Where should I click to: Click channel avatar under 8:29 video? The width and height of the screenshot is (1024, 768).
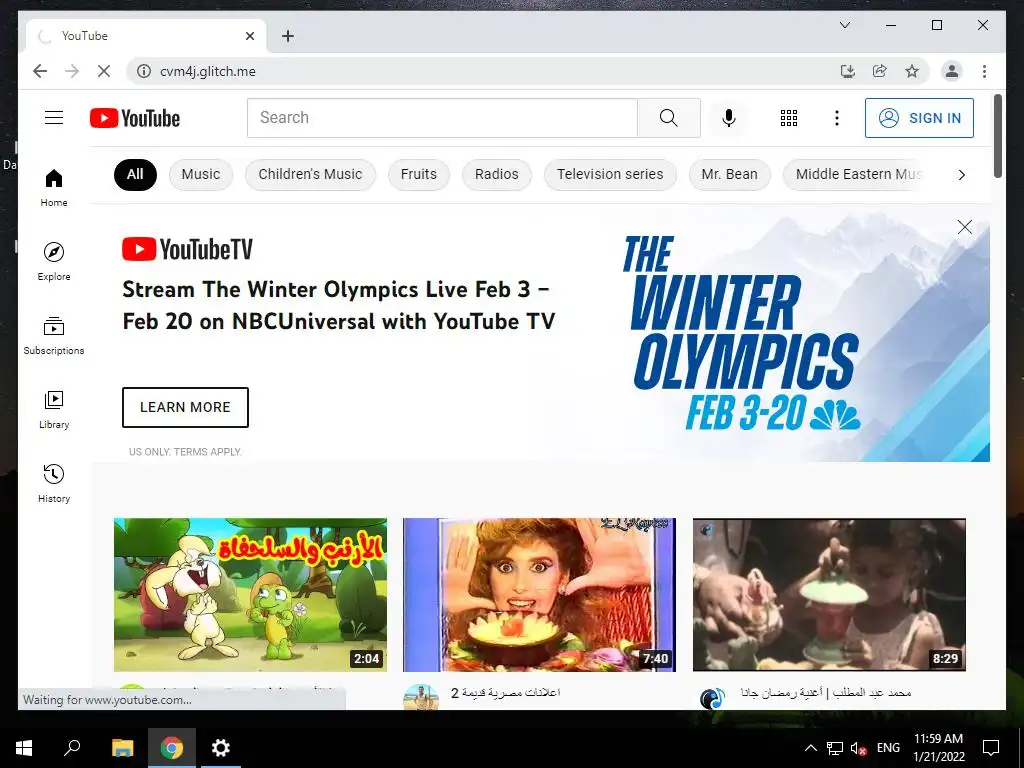click(712, 698)
